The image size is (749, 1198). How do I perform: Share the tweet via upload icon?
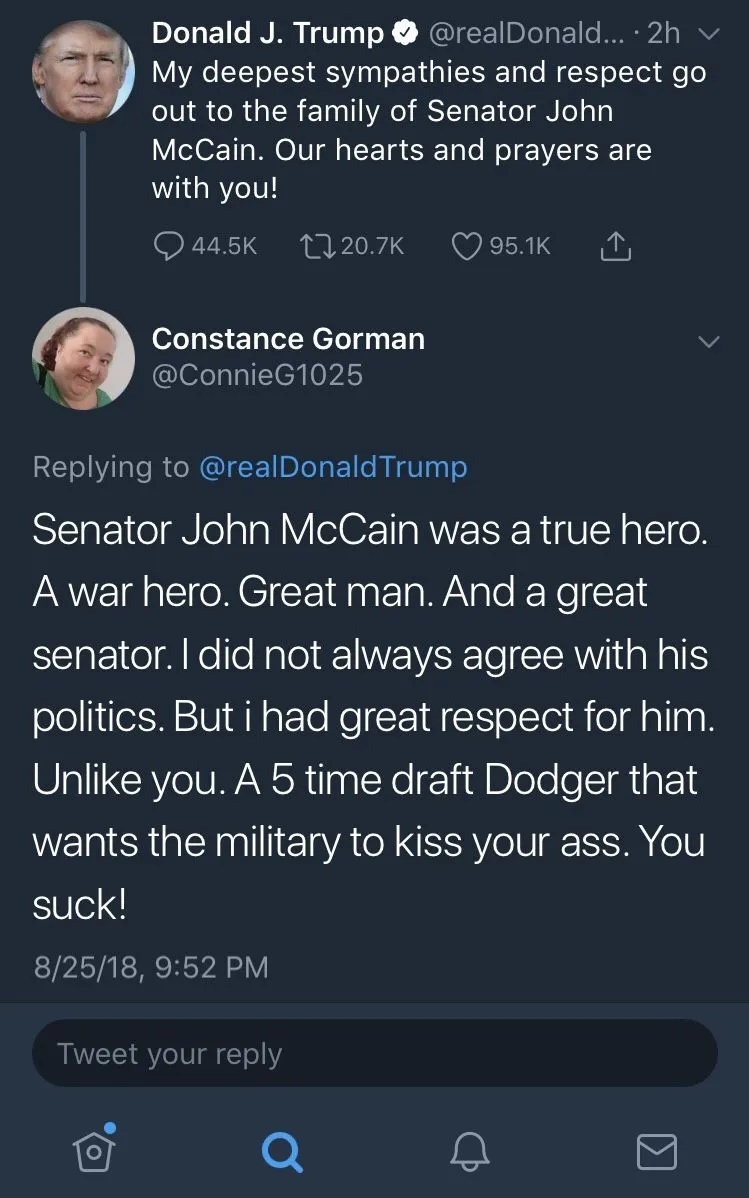(616, 245)
